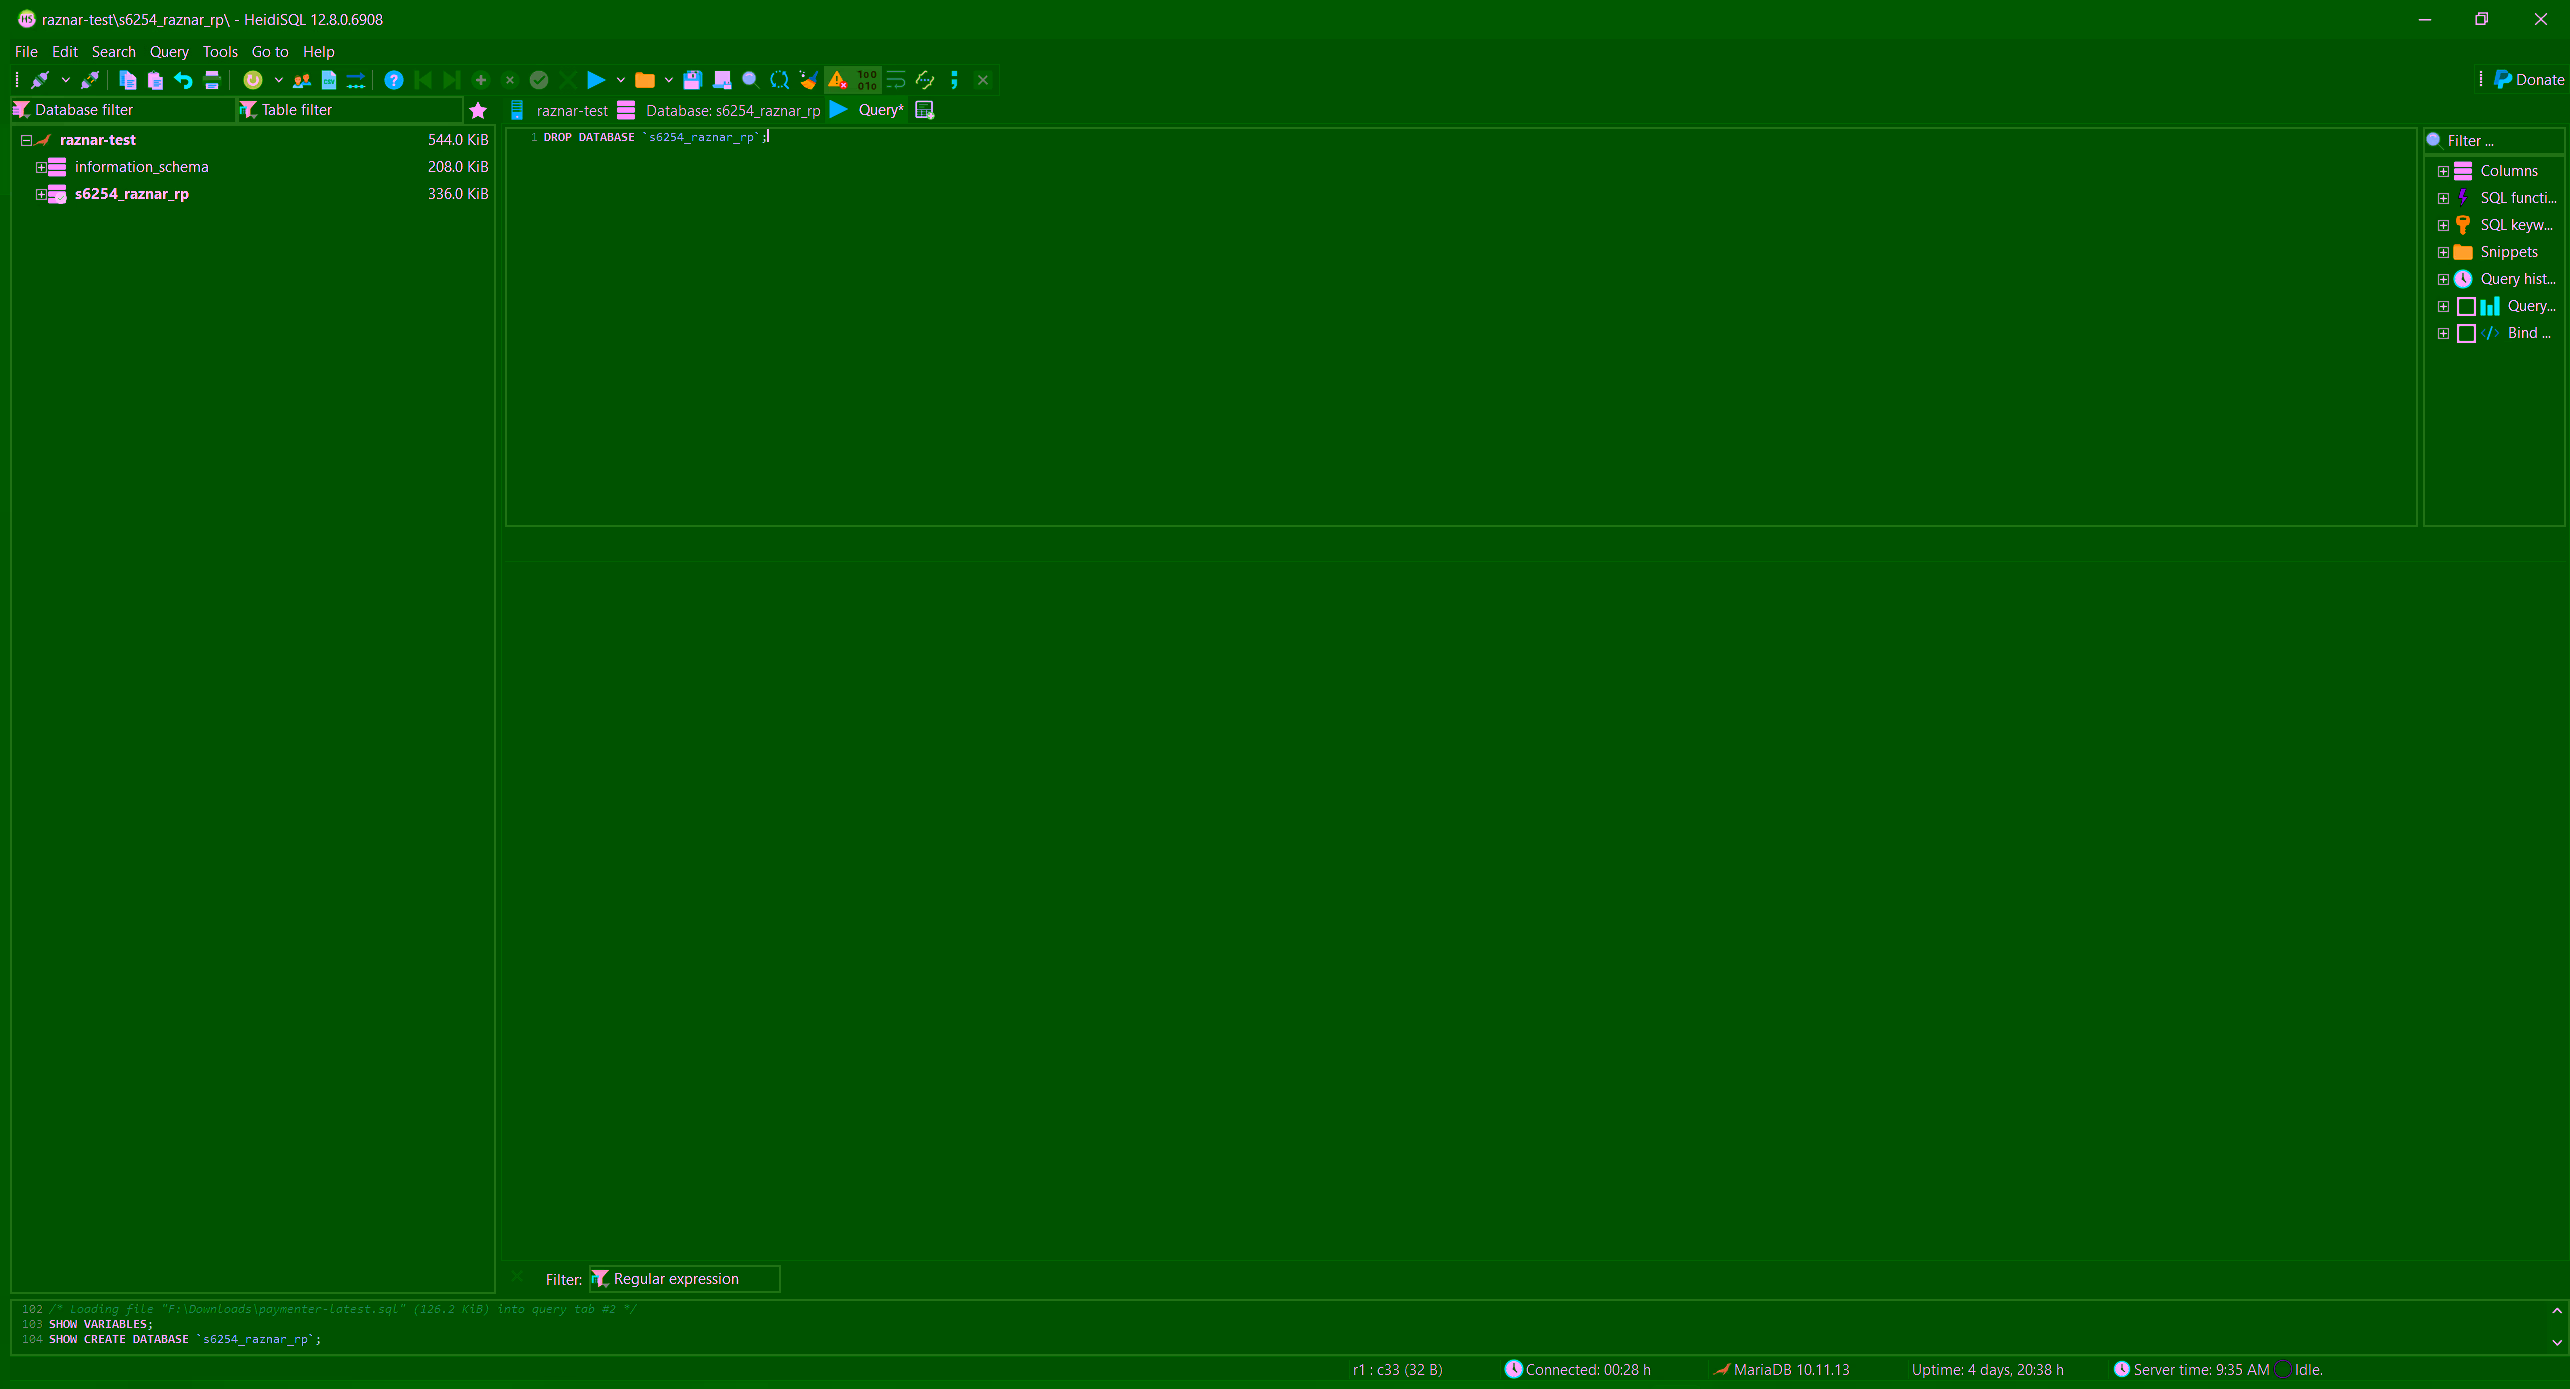
Task: Check the Bind parameters checkbox
Action: [x=2466, y=333]
